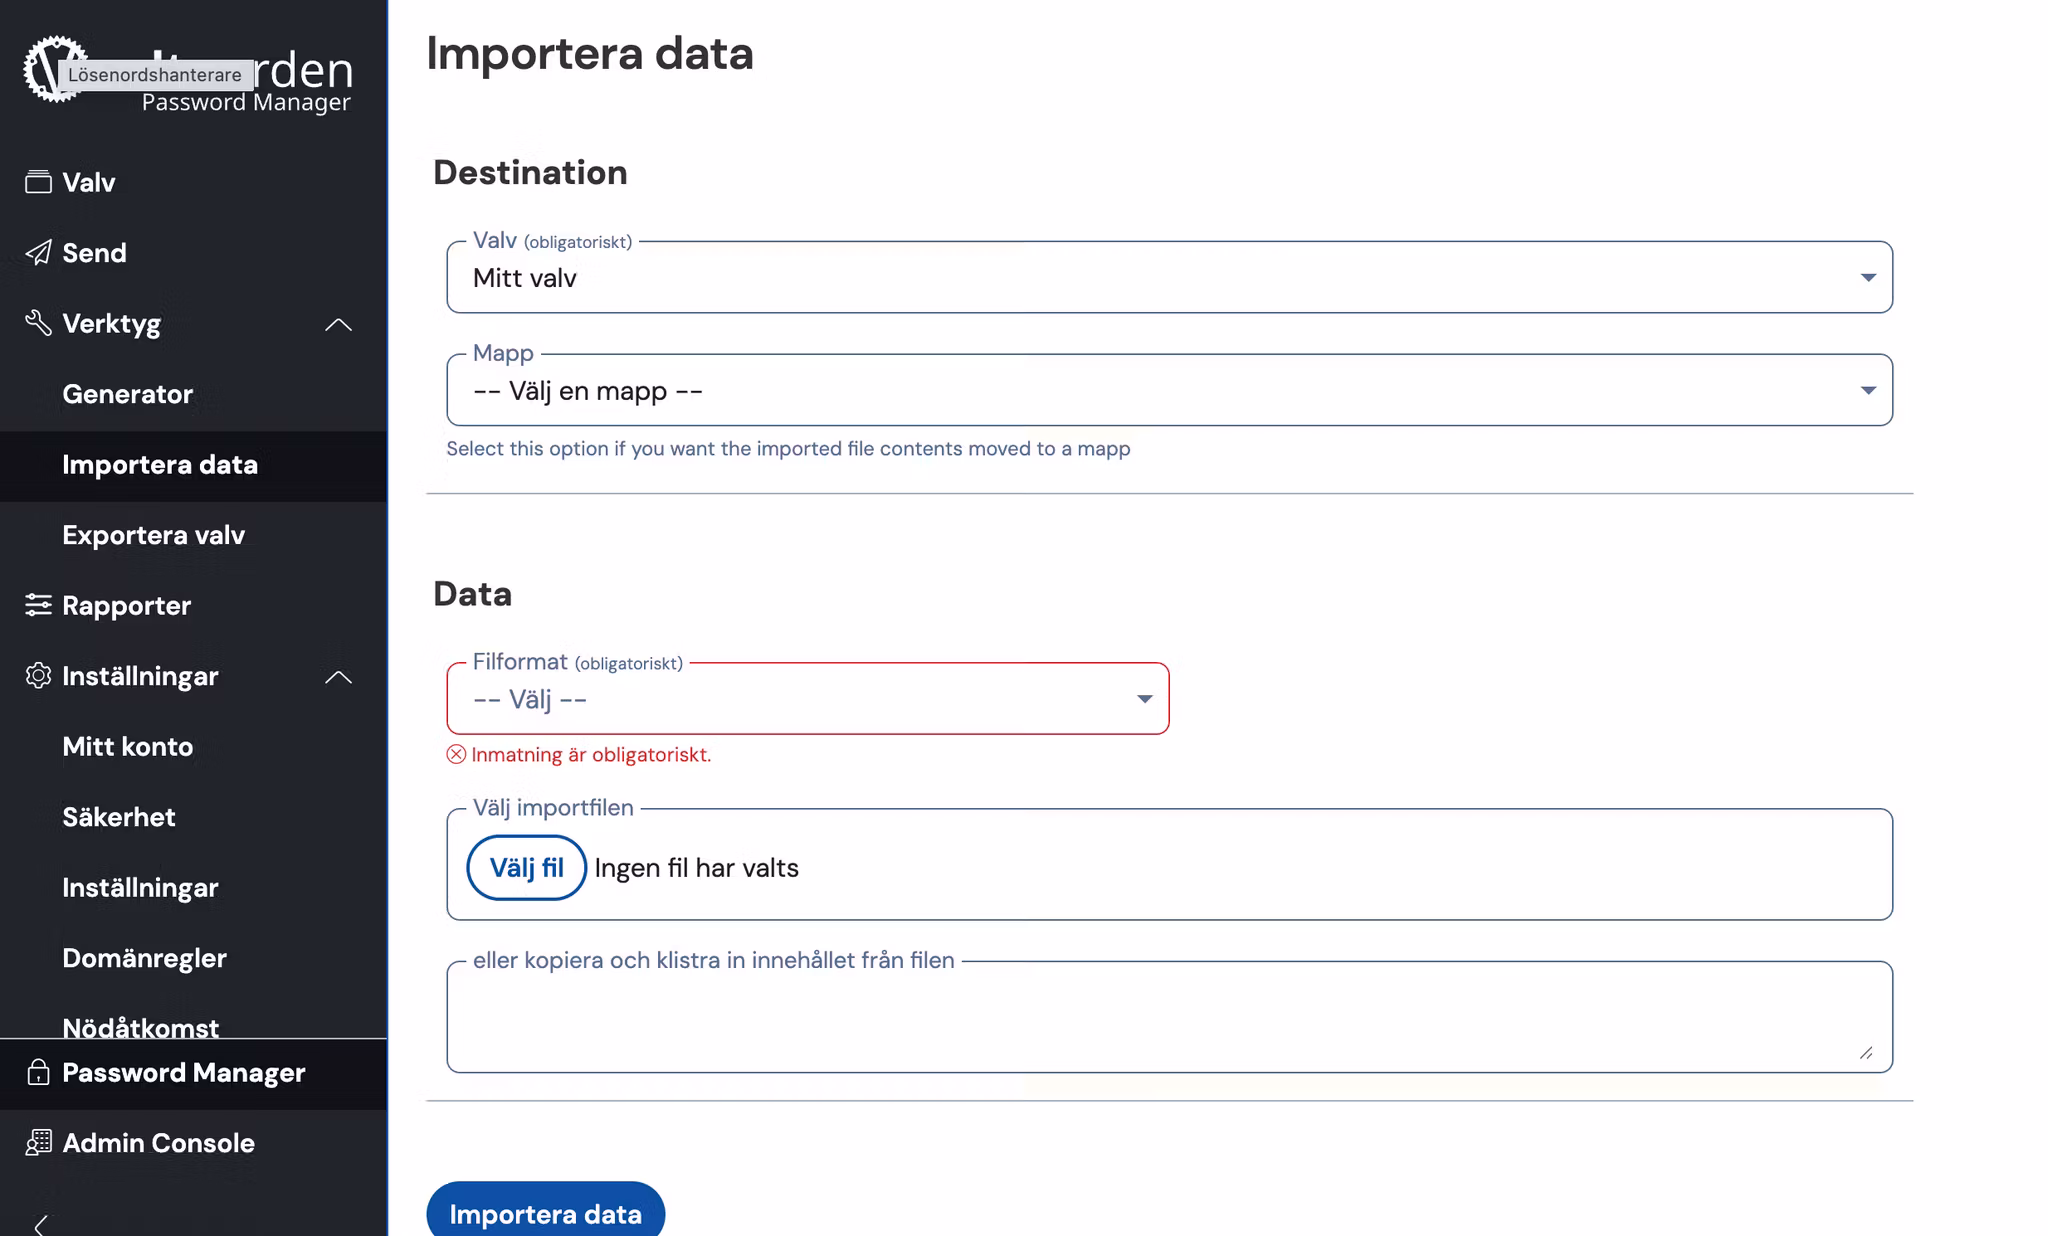Click the blue Importera data button
Viewport: 2048px width, 1236px height.
(545, 1213)
